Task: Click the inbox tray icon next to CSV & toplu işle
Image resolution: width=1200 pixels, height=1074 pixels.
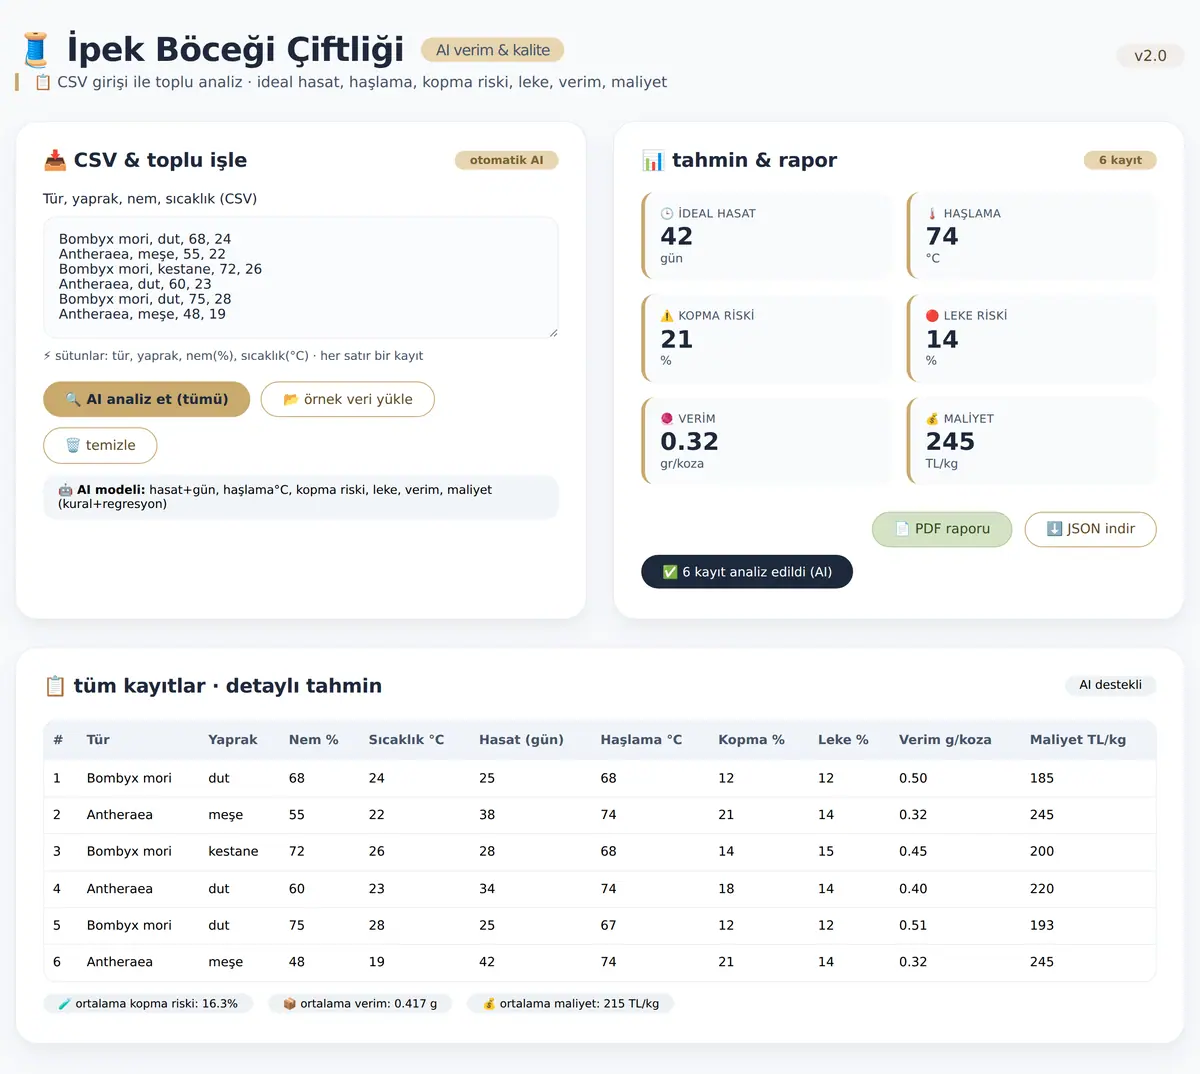Action: coord(55,160)
